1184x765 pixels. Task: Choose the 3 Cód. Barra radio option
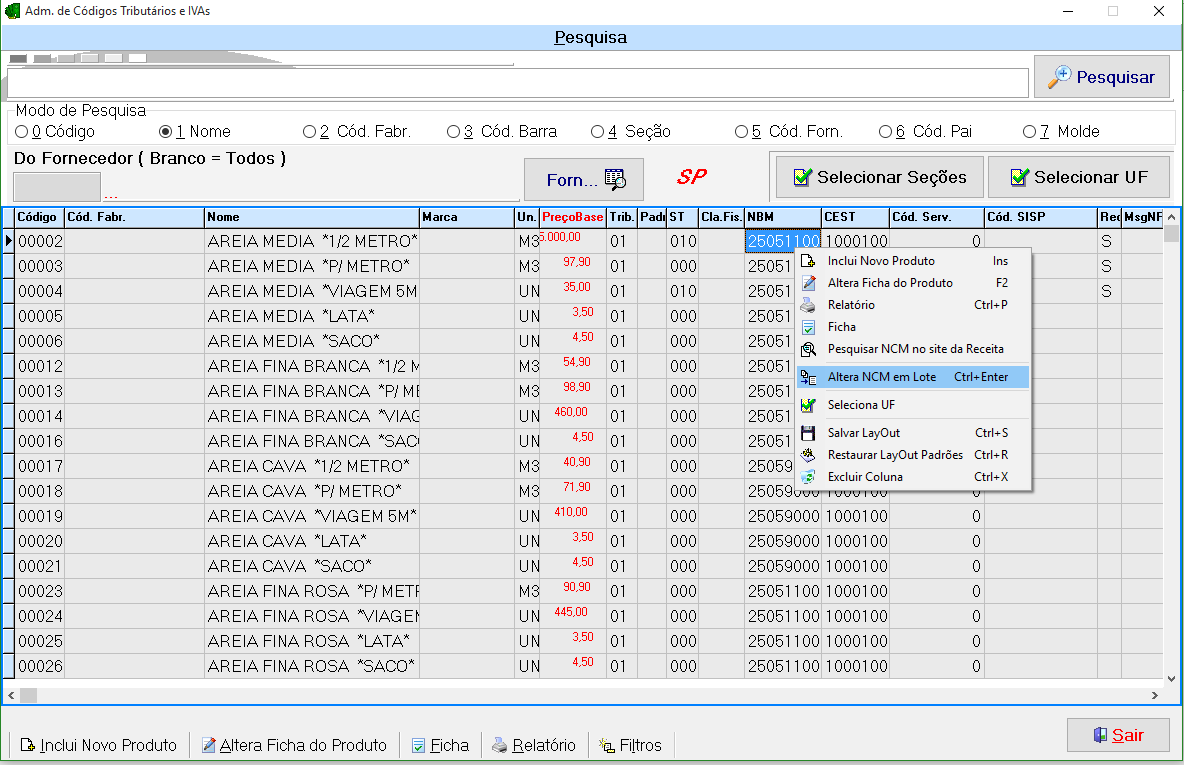click(454, 132)
